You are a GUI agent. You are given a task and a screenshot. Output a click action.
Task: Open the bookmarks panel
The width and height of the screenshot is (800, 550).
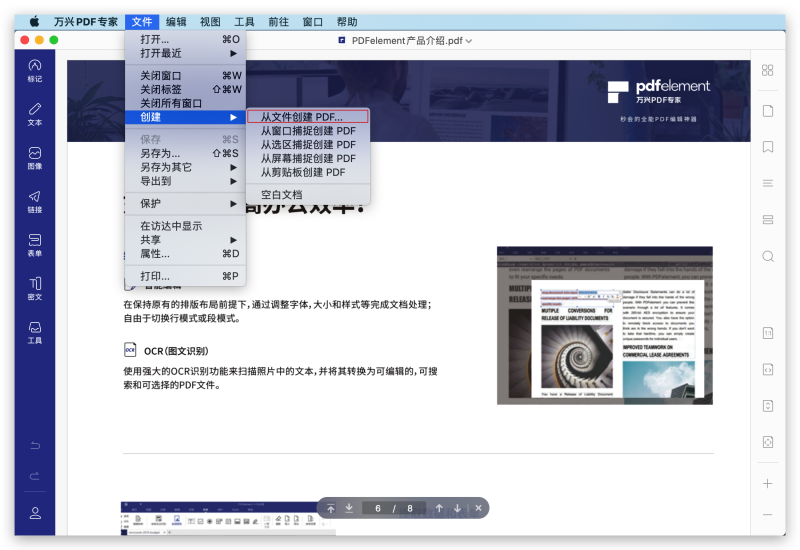[767, 147]
